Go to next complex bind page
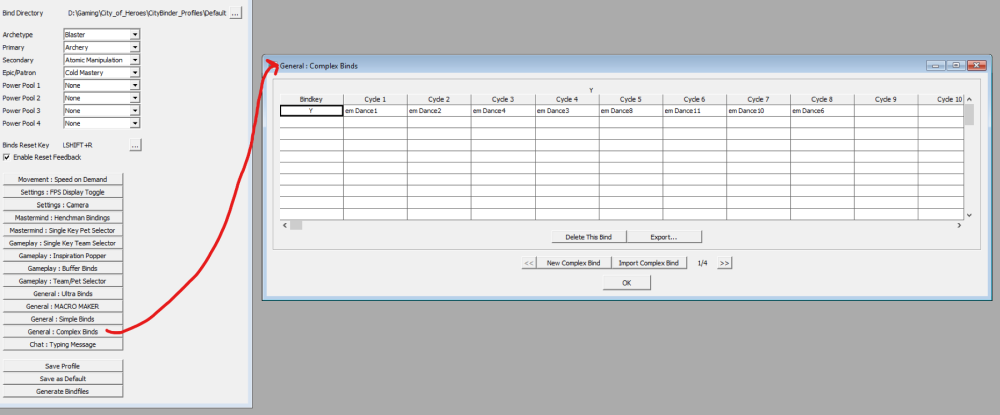Image resolution: width=1000 pixels, height=415 pixels. (725, 263)
